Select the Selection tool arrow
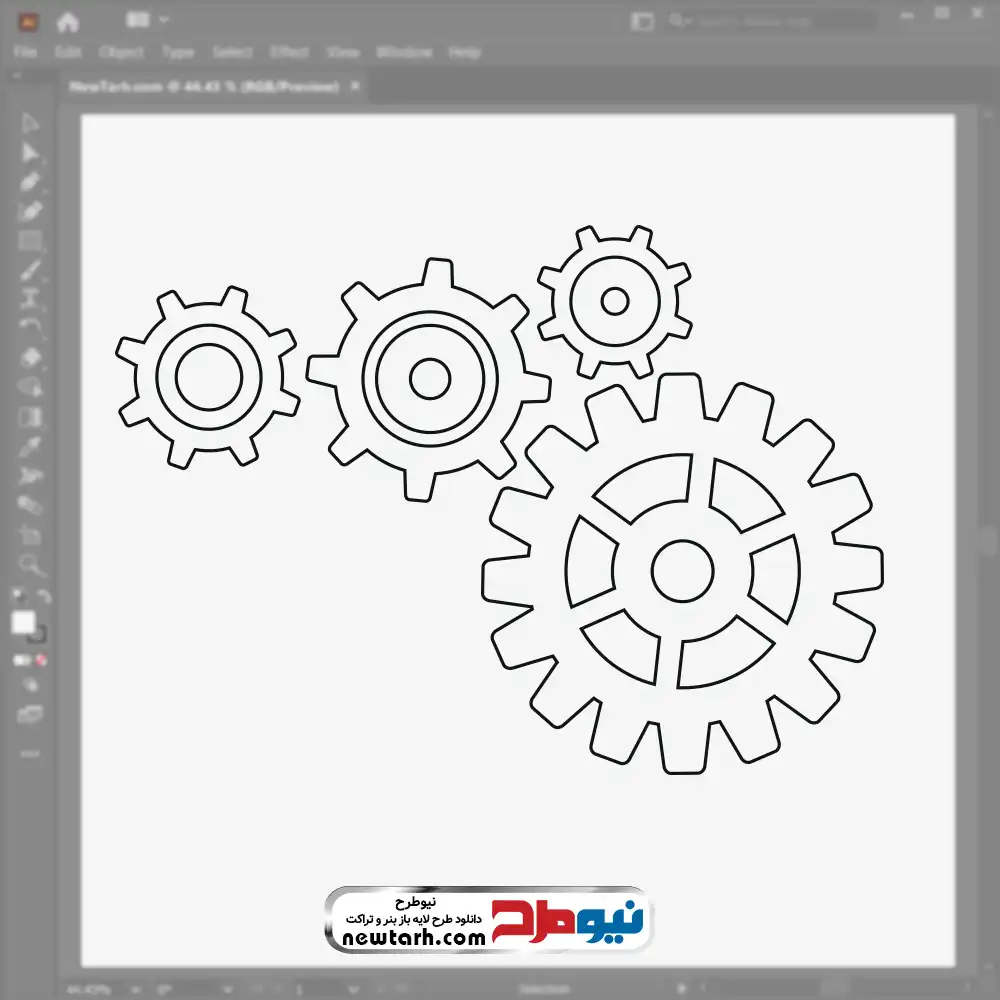This screenshot has width=1000, height=1000. 30,124
